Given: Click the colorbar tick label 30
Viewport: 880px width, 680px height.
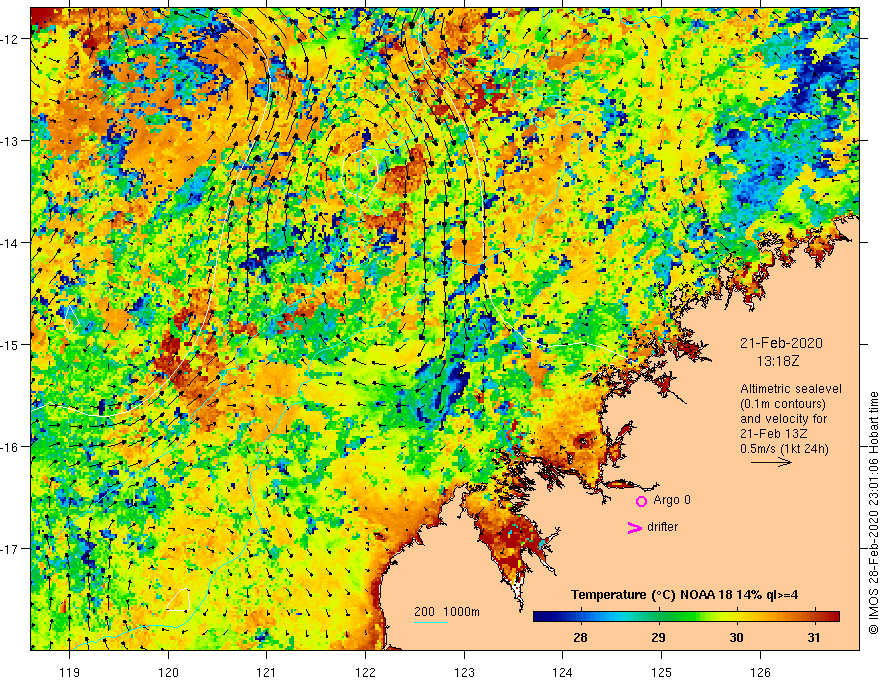Looking at the screenshot, I should (x=736, y=637).
